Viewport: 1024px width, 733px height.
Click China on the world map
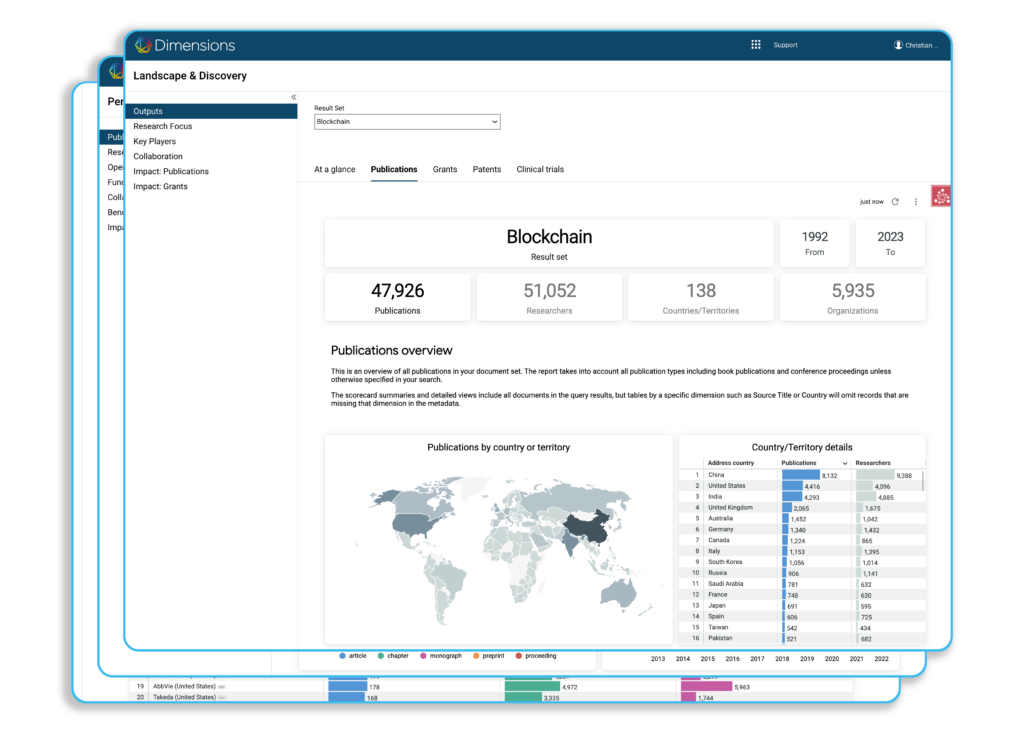point(583,530)
